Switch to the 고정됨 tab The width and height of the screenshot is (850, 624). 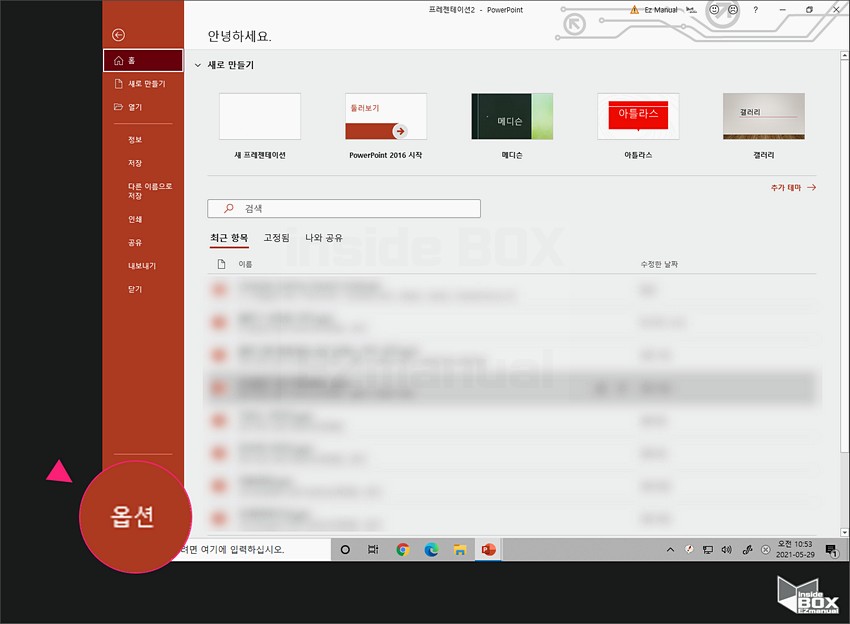[x=276, y=237]
